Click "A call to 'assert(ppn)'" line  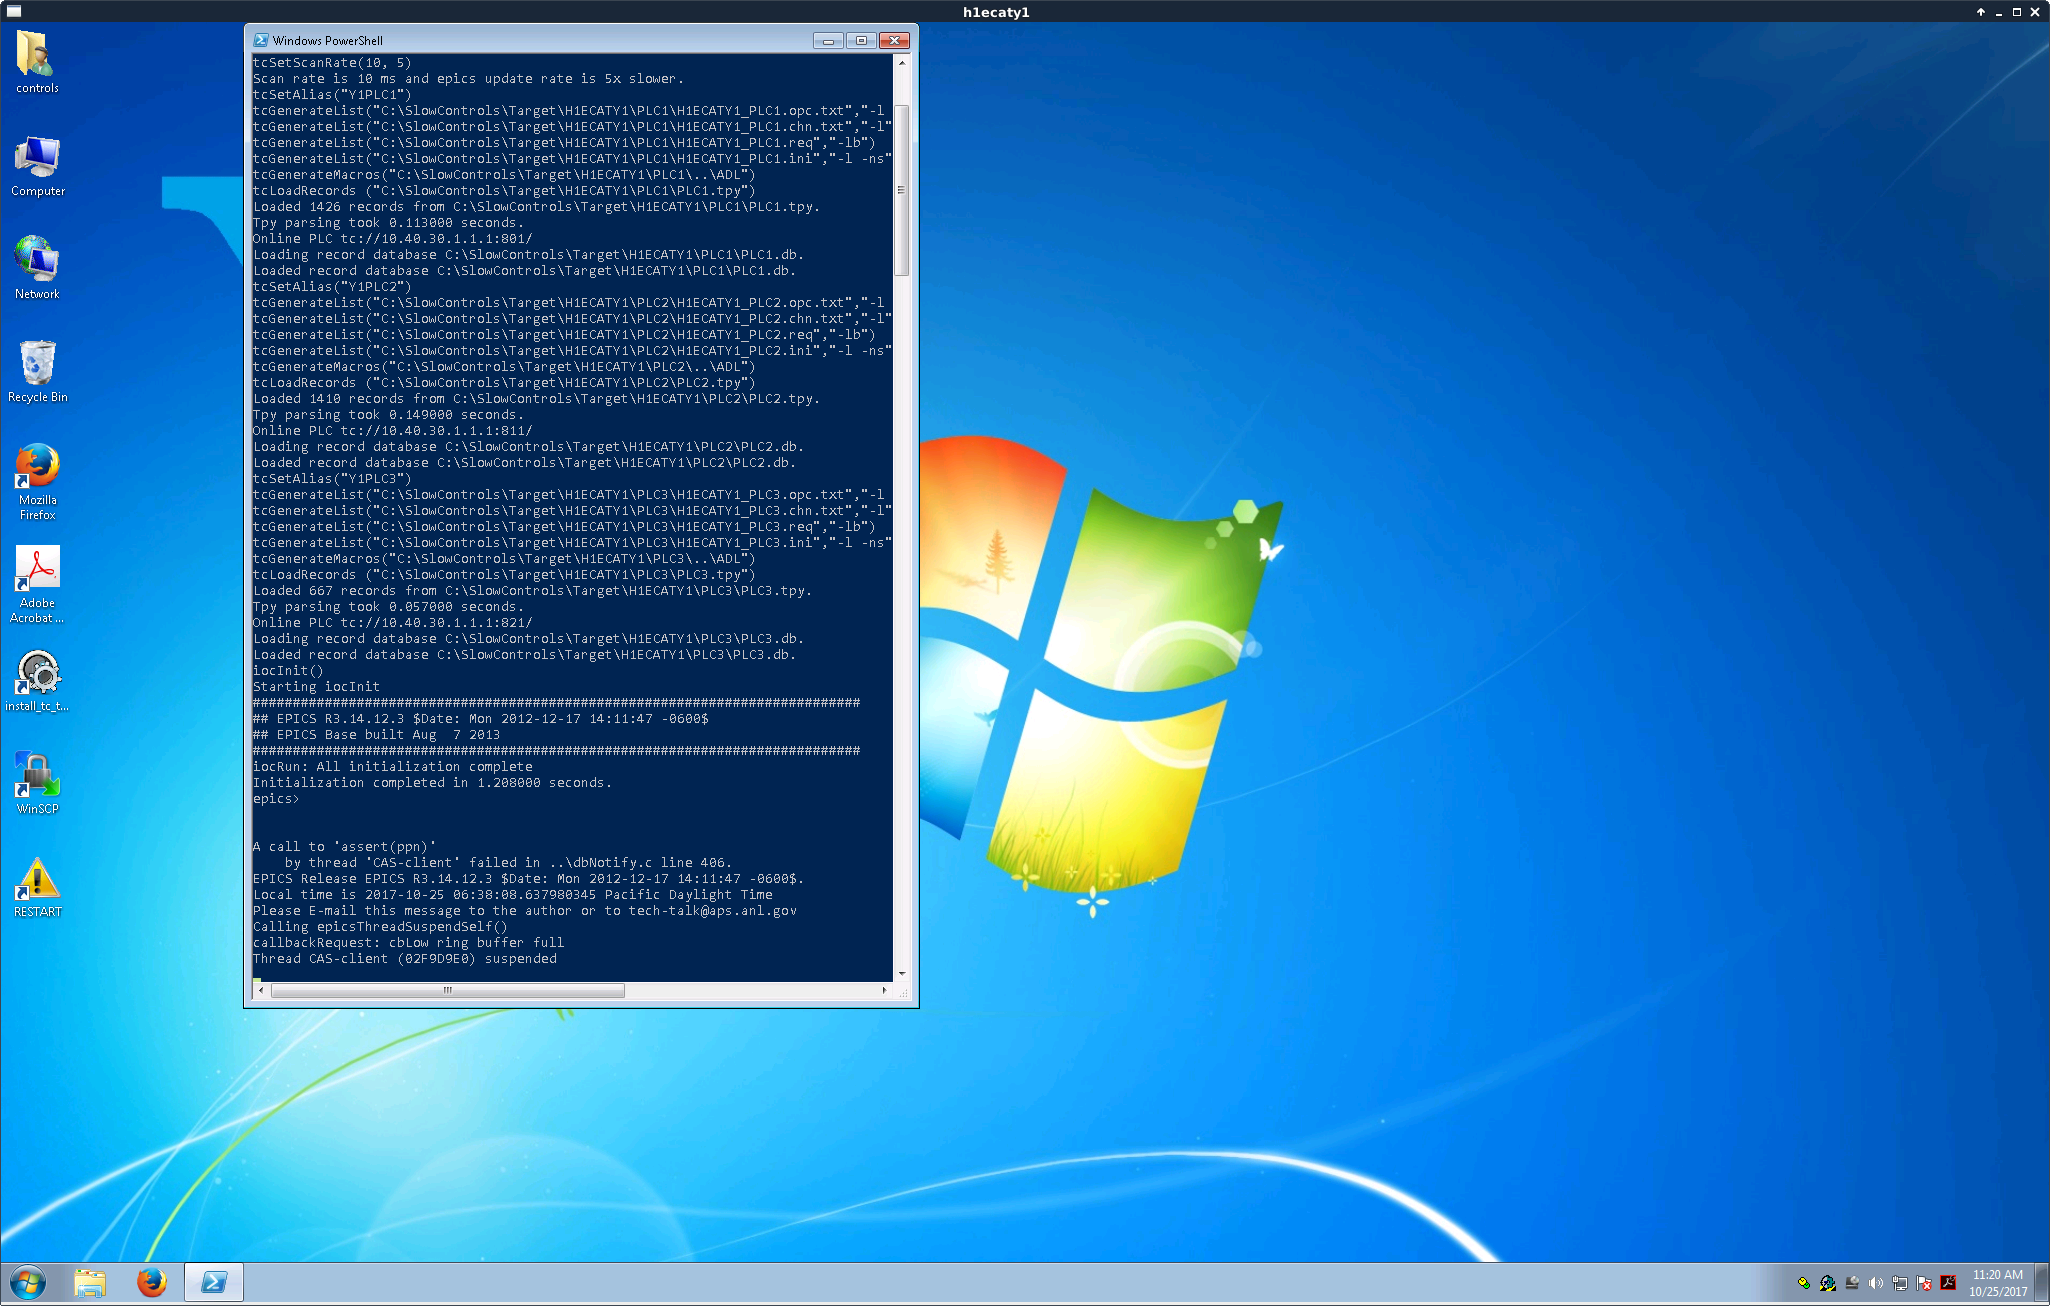(345, 847)
